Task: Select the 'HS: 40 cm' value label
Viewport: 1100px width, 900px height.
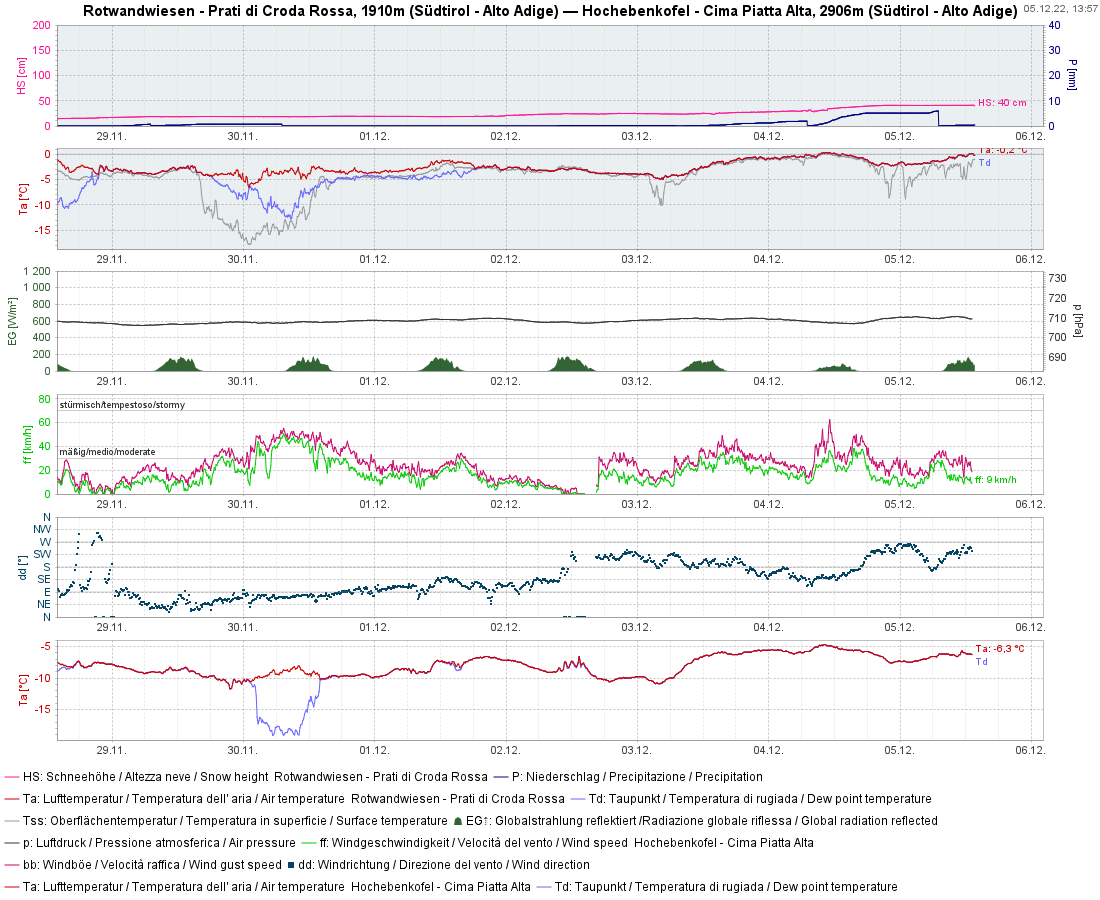Action: pyautogui.click(x=1002, y=103)
